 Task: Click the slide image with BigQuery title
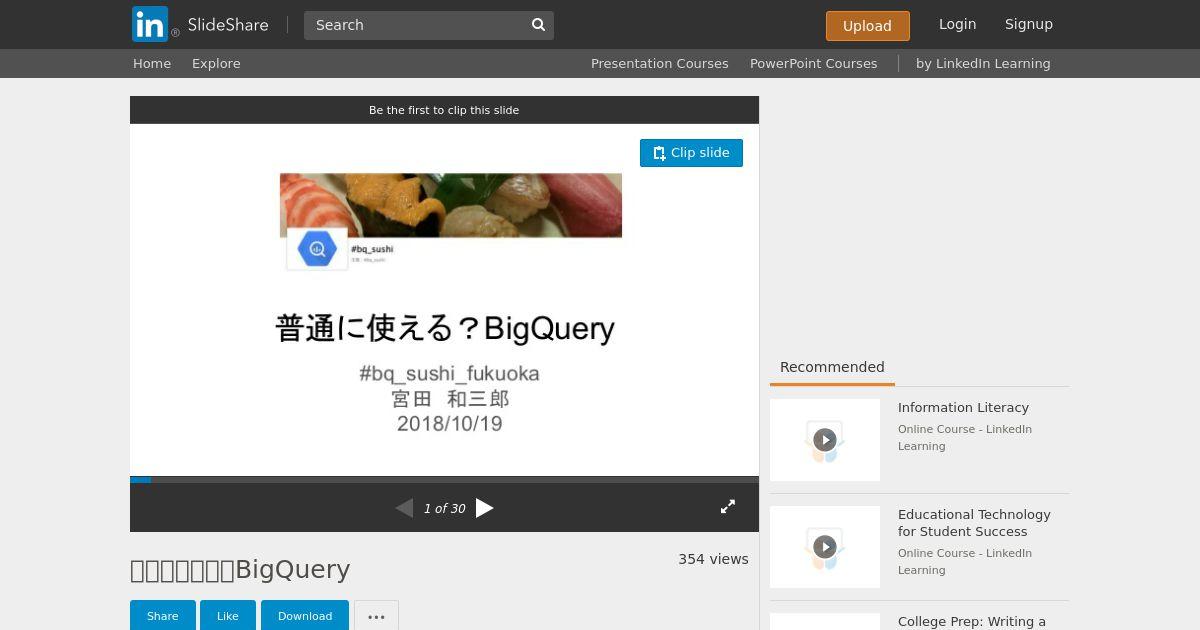point(444,300)
